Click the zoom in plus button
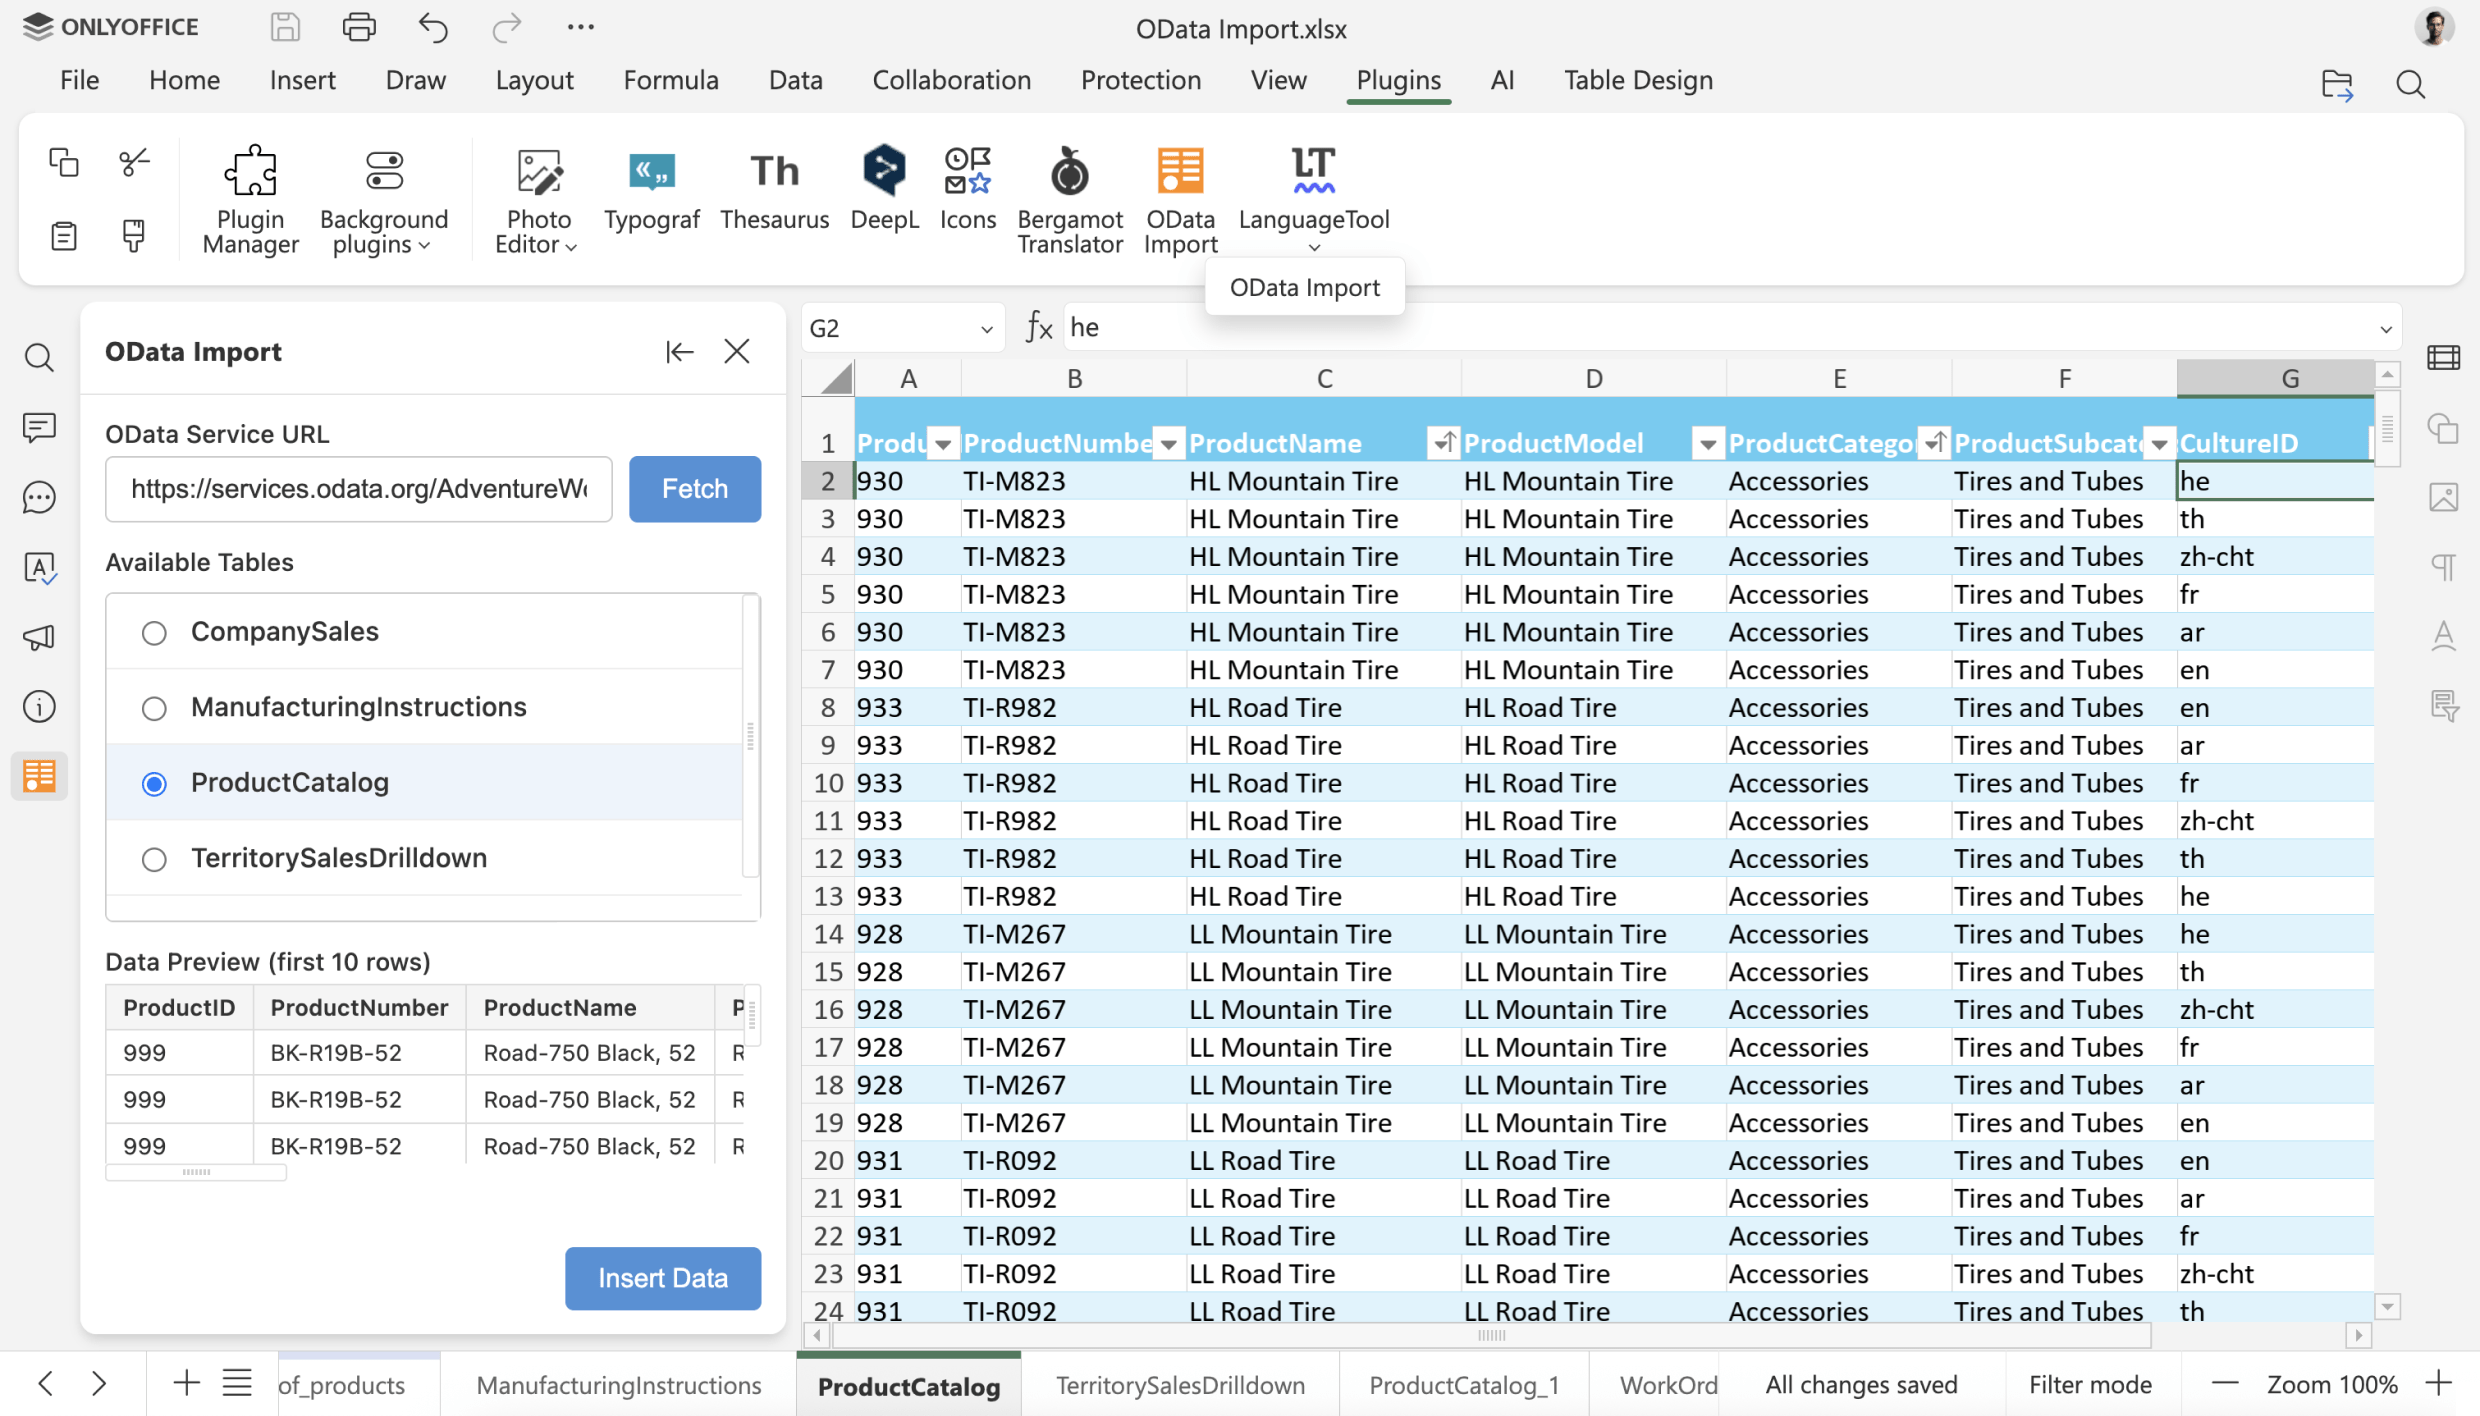 pyautogui.click(x=2440, y=1384)
